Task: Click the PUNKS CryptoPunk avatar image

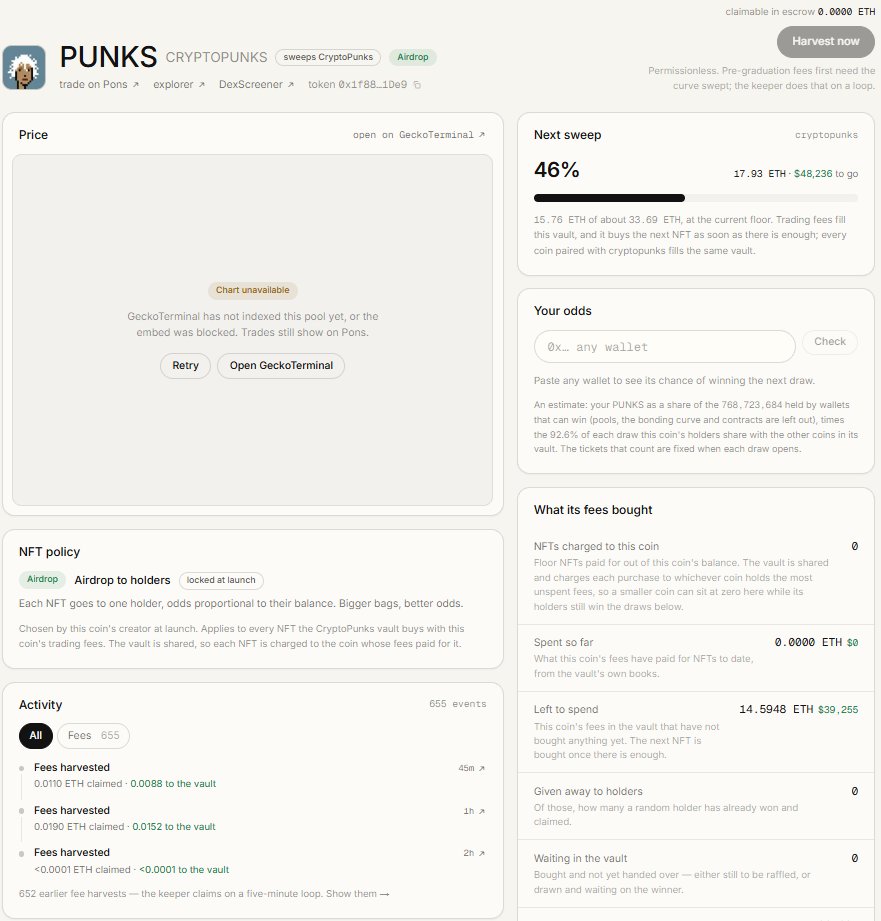Action: pyautogui.click(x=24, y=68)
